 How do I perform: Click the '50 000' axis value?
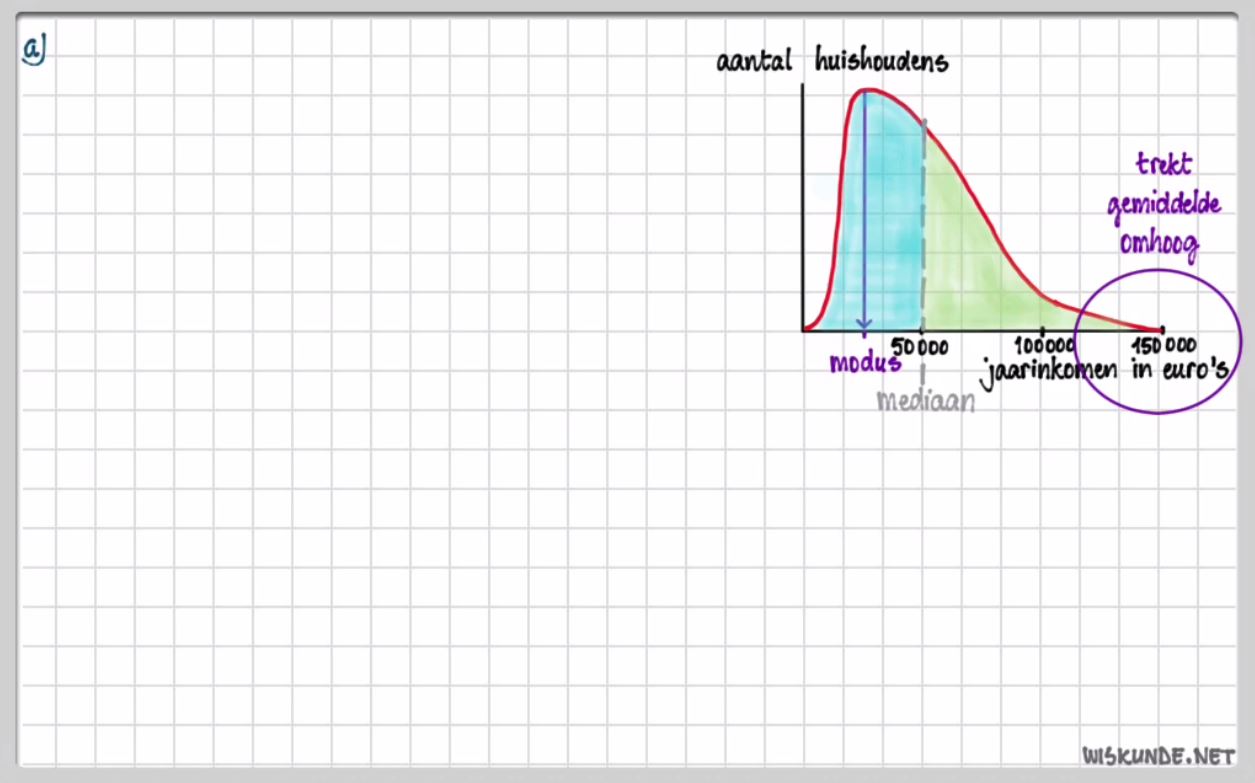point(921,347)
